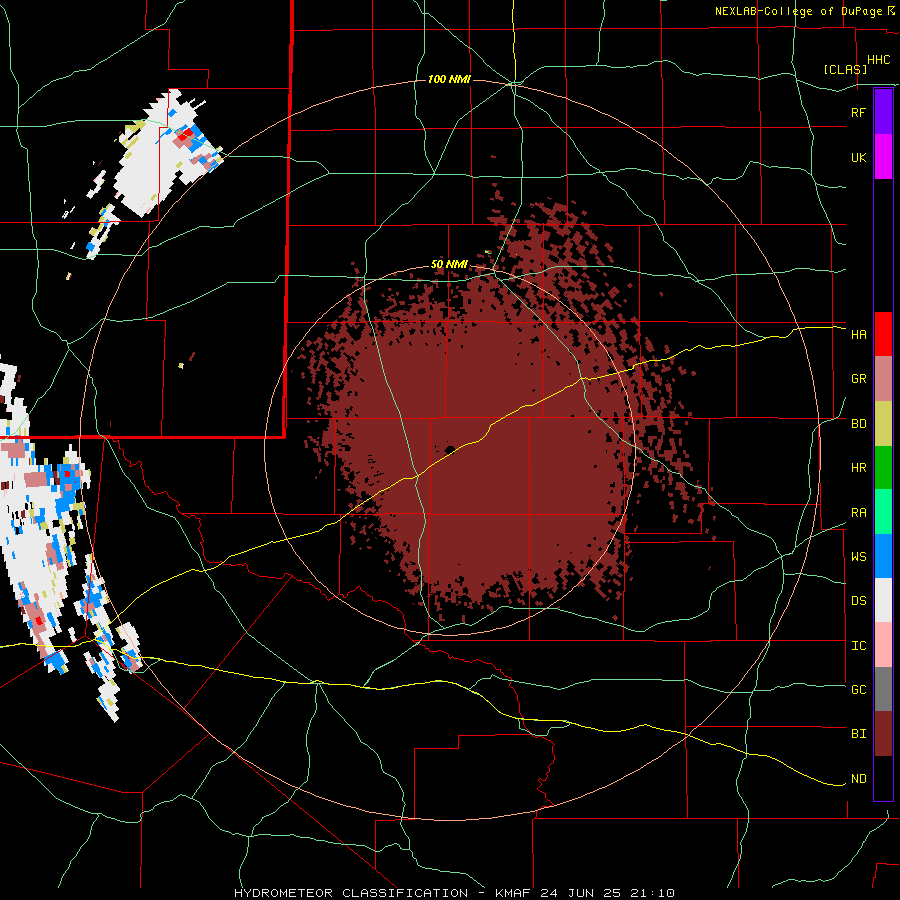The height and width of the screenshot is (900, 900).
Task: Click the HA red legend swatch
Action: [x=883, y=334]
